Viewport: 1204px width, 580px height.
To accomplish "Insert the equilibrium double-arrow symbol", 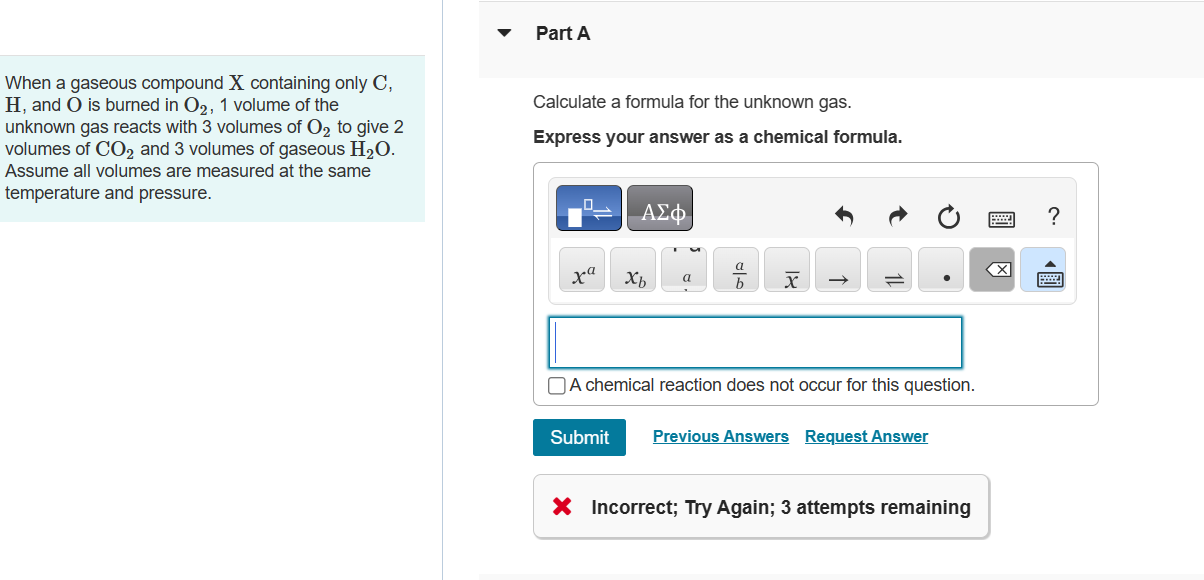I will pos(889,269).
